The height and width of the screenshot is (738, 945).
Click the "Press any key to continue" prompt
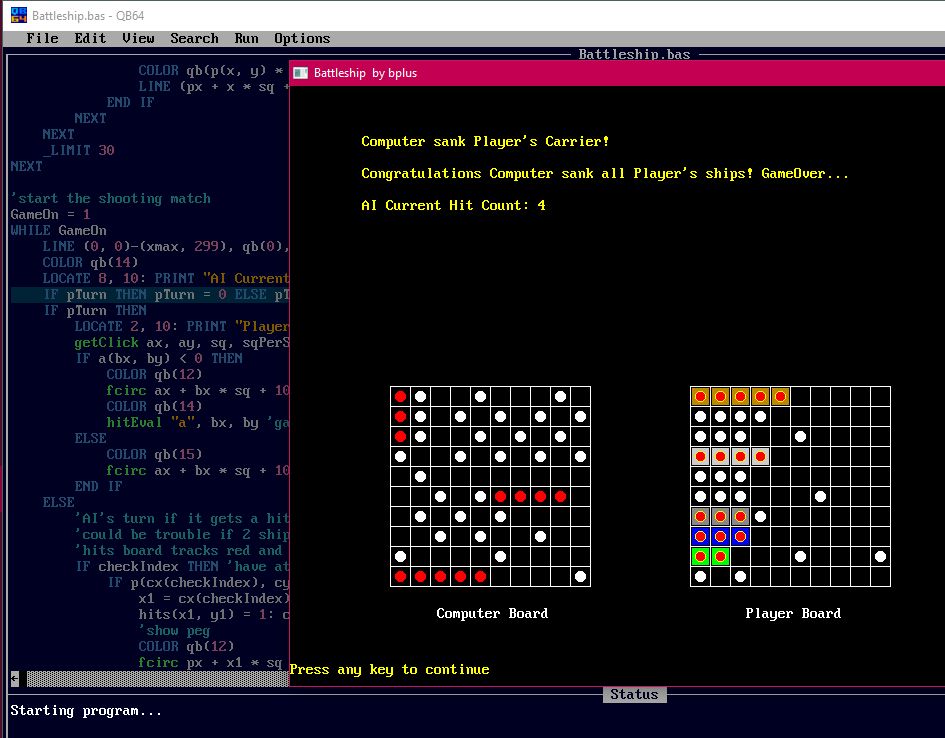[x=389, y=669]
